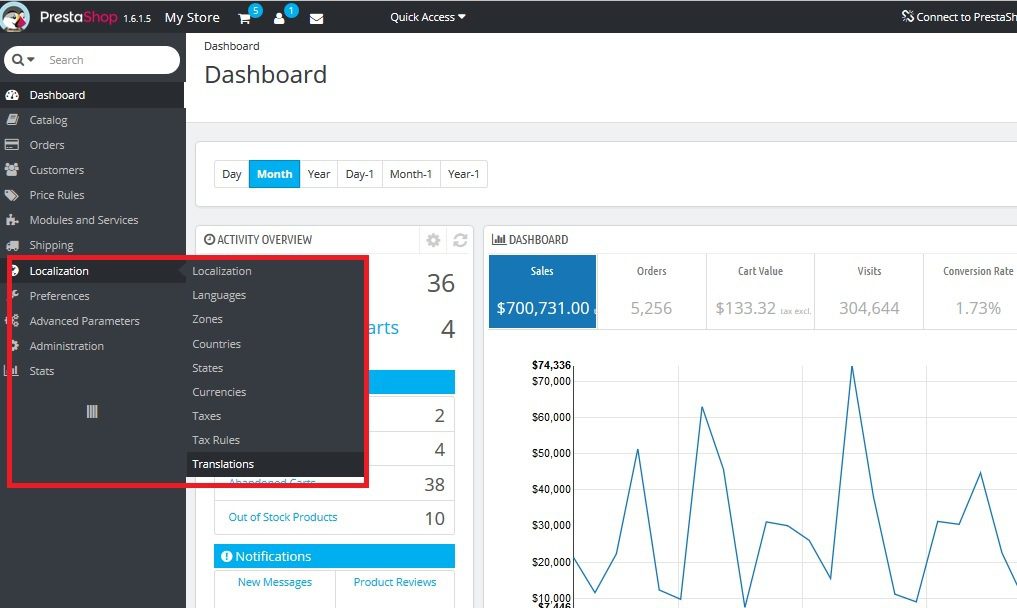Click the Price Rules tag icon in sidebar
This screenshot has height=608, width=1017.
[x=12, y=195]
